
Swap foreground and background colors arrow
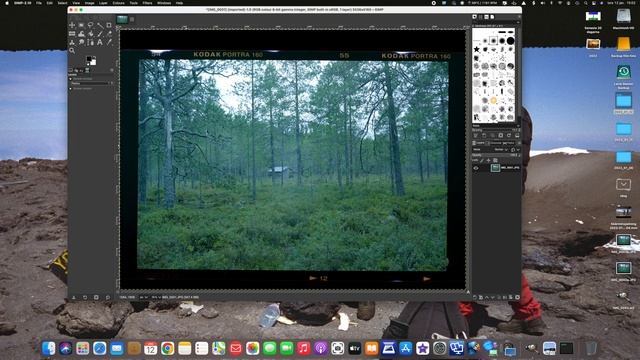95,57
